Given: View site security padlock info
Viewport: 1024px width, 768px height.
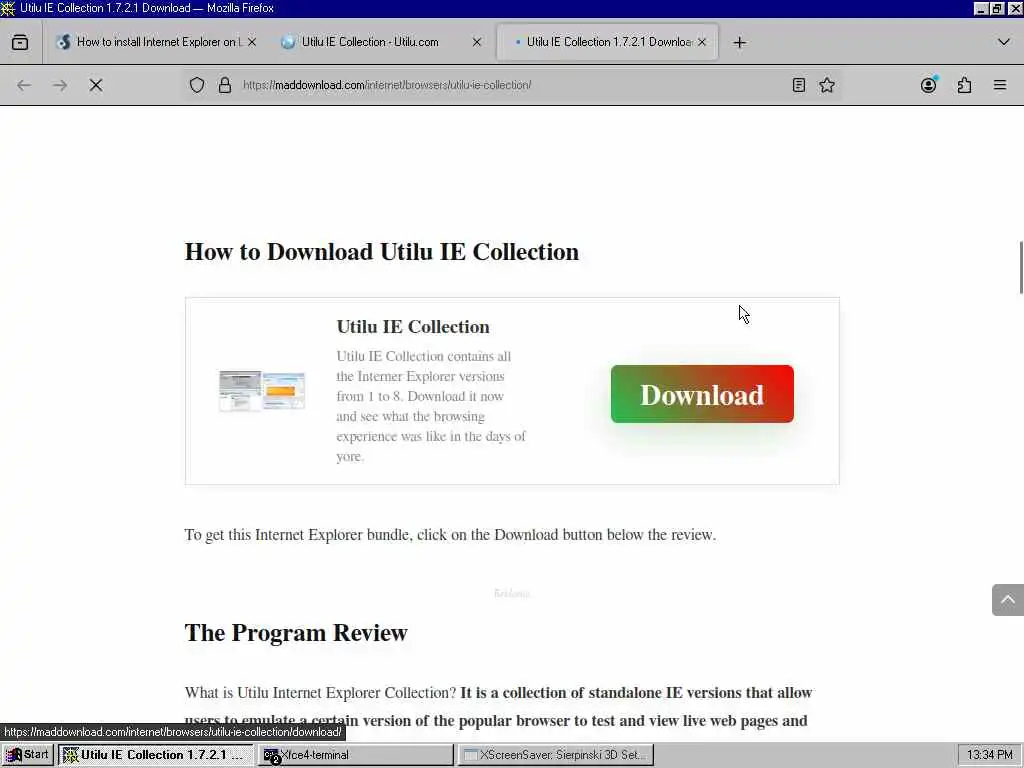Looking at the screenshot, I should click(225, 85).
